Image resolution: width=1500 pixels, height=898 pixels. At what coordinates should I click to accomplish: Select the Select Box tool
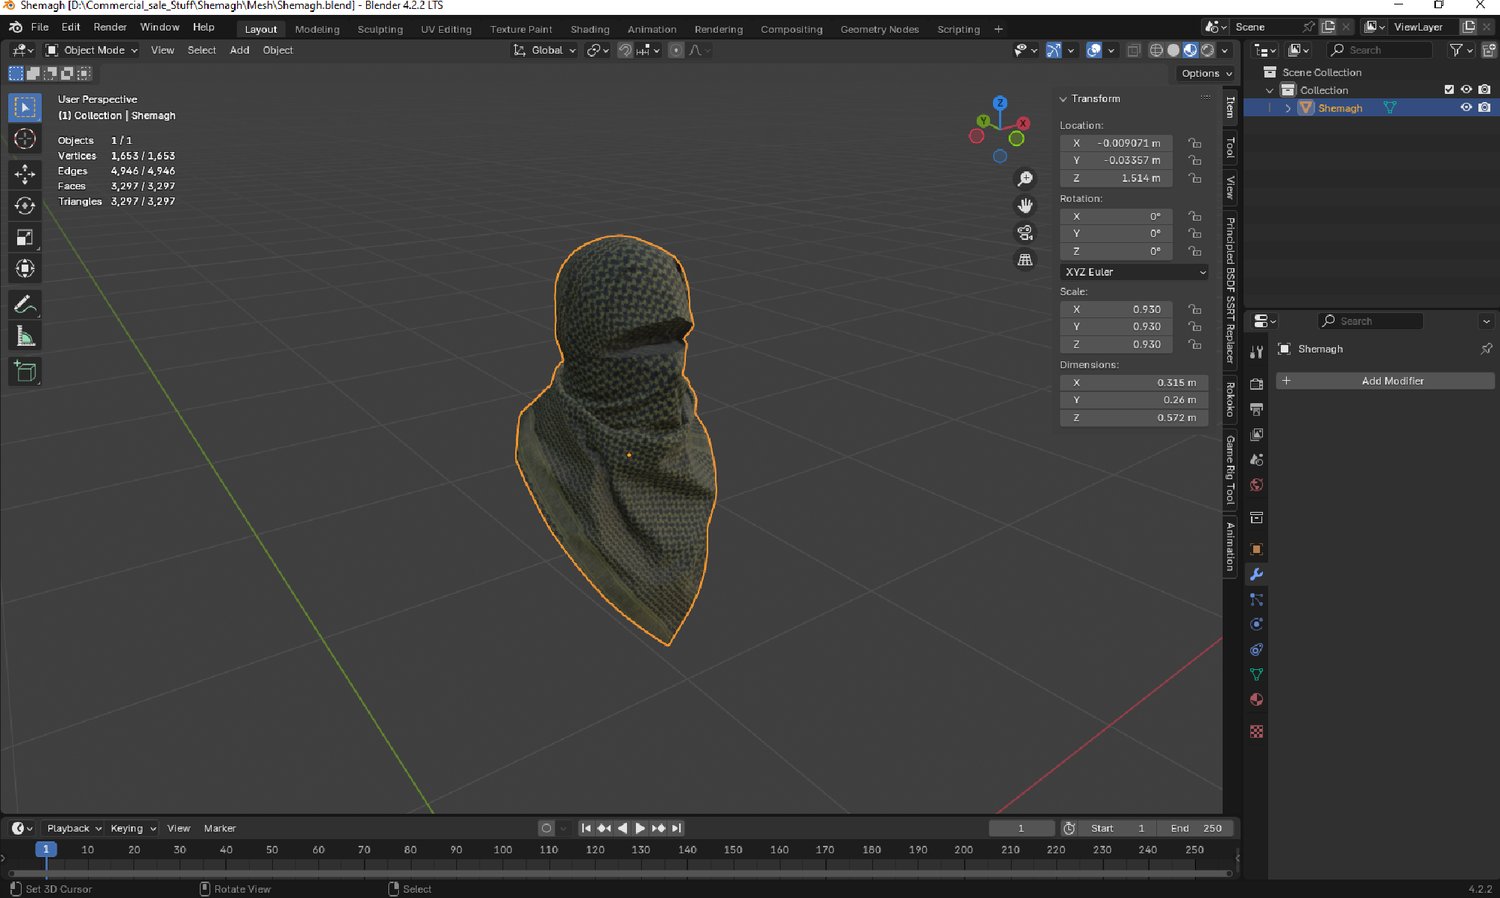coord(25,107)
